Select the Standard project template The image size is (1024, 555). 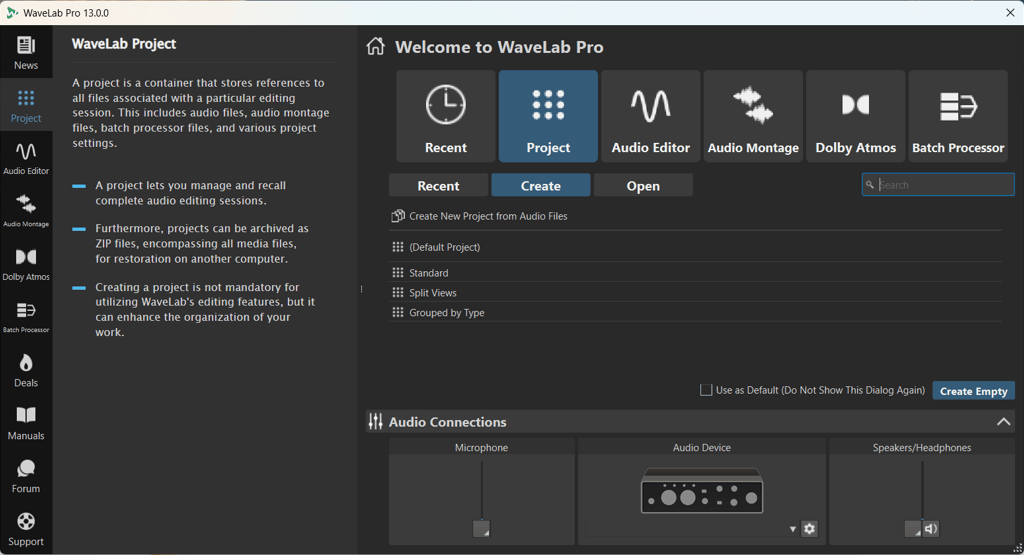click(696, 272)
